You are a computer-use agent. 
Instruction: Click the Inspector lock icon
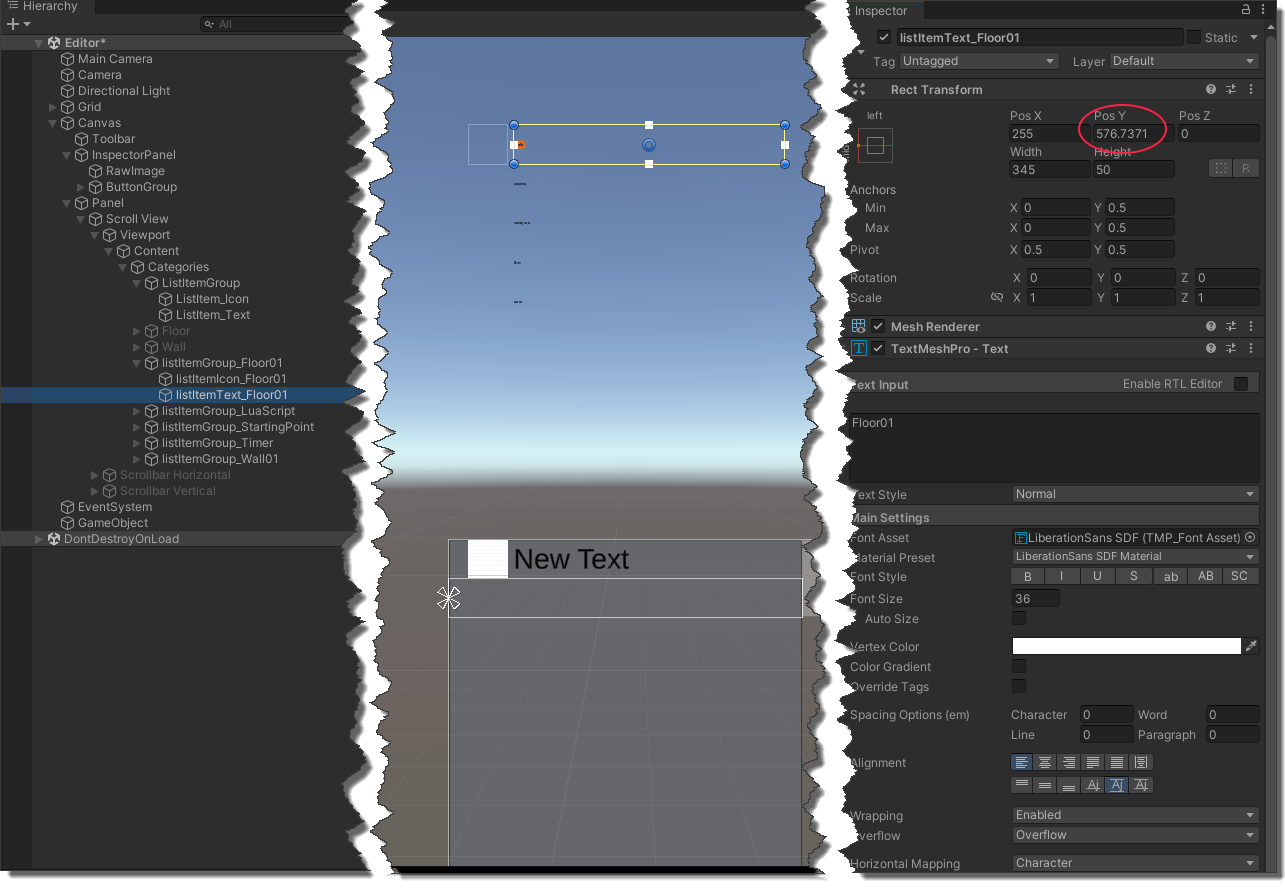point(1246,9)
